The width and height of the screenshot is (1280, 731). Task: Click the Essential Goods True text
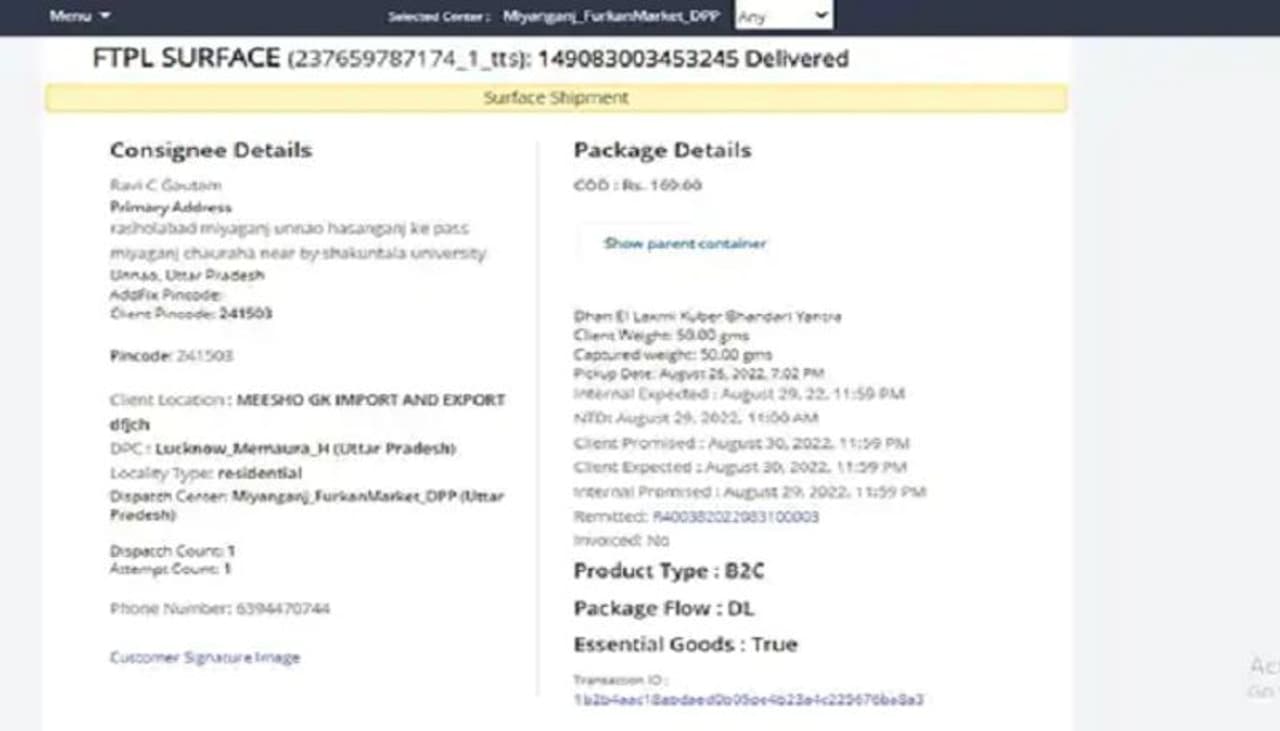pos(685,644)
